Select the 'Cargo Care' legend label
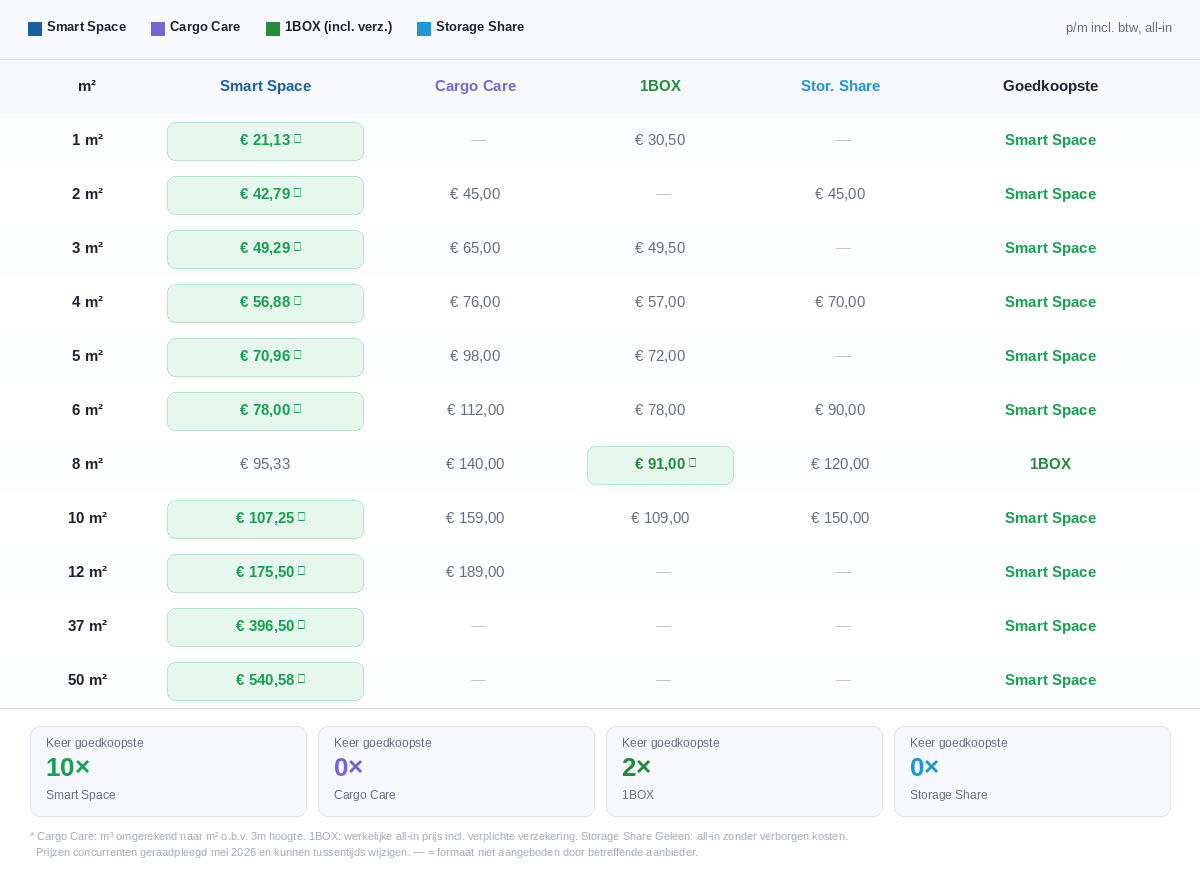Viewport: 1200px width, 886px height. [205, 27]
